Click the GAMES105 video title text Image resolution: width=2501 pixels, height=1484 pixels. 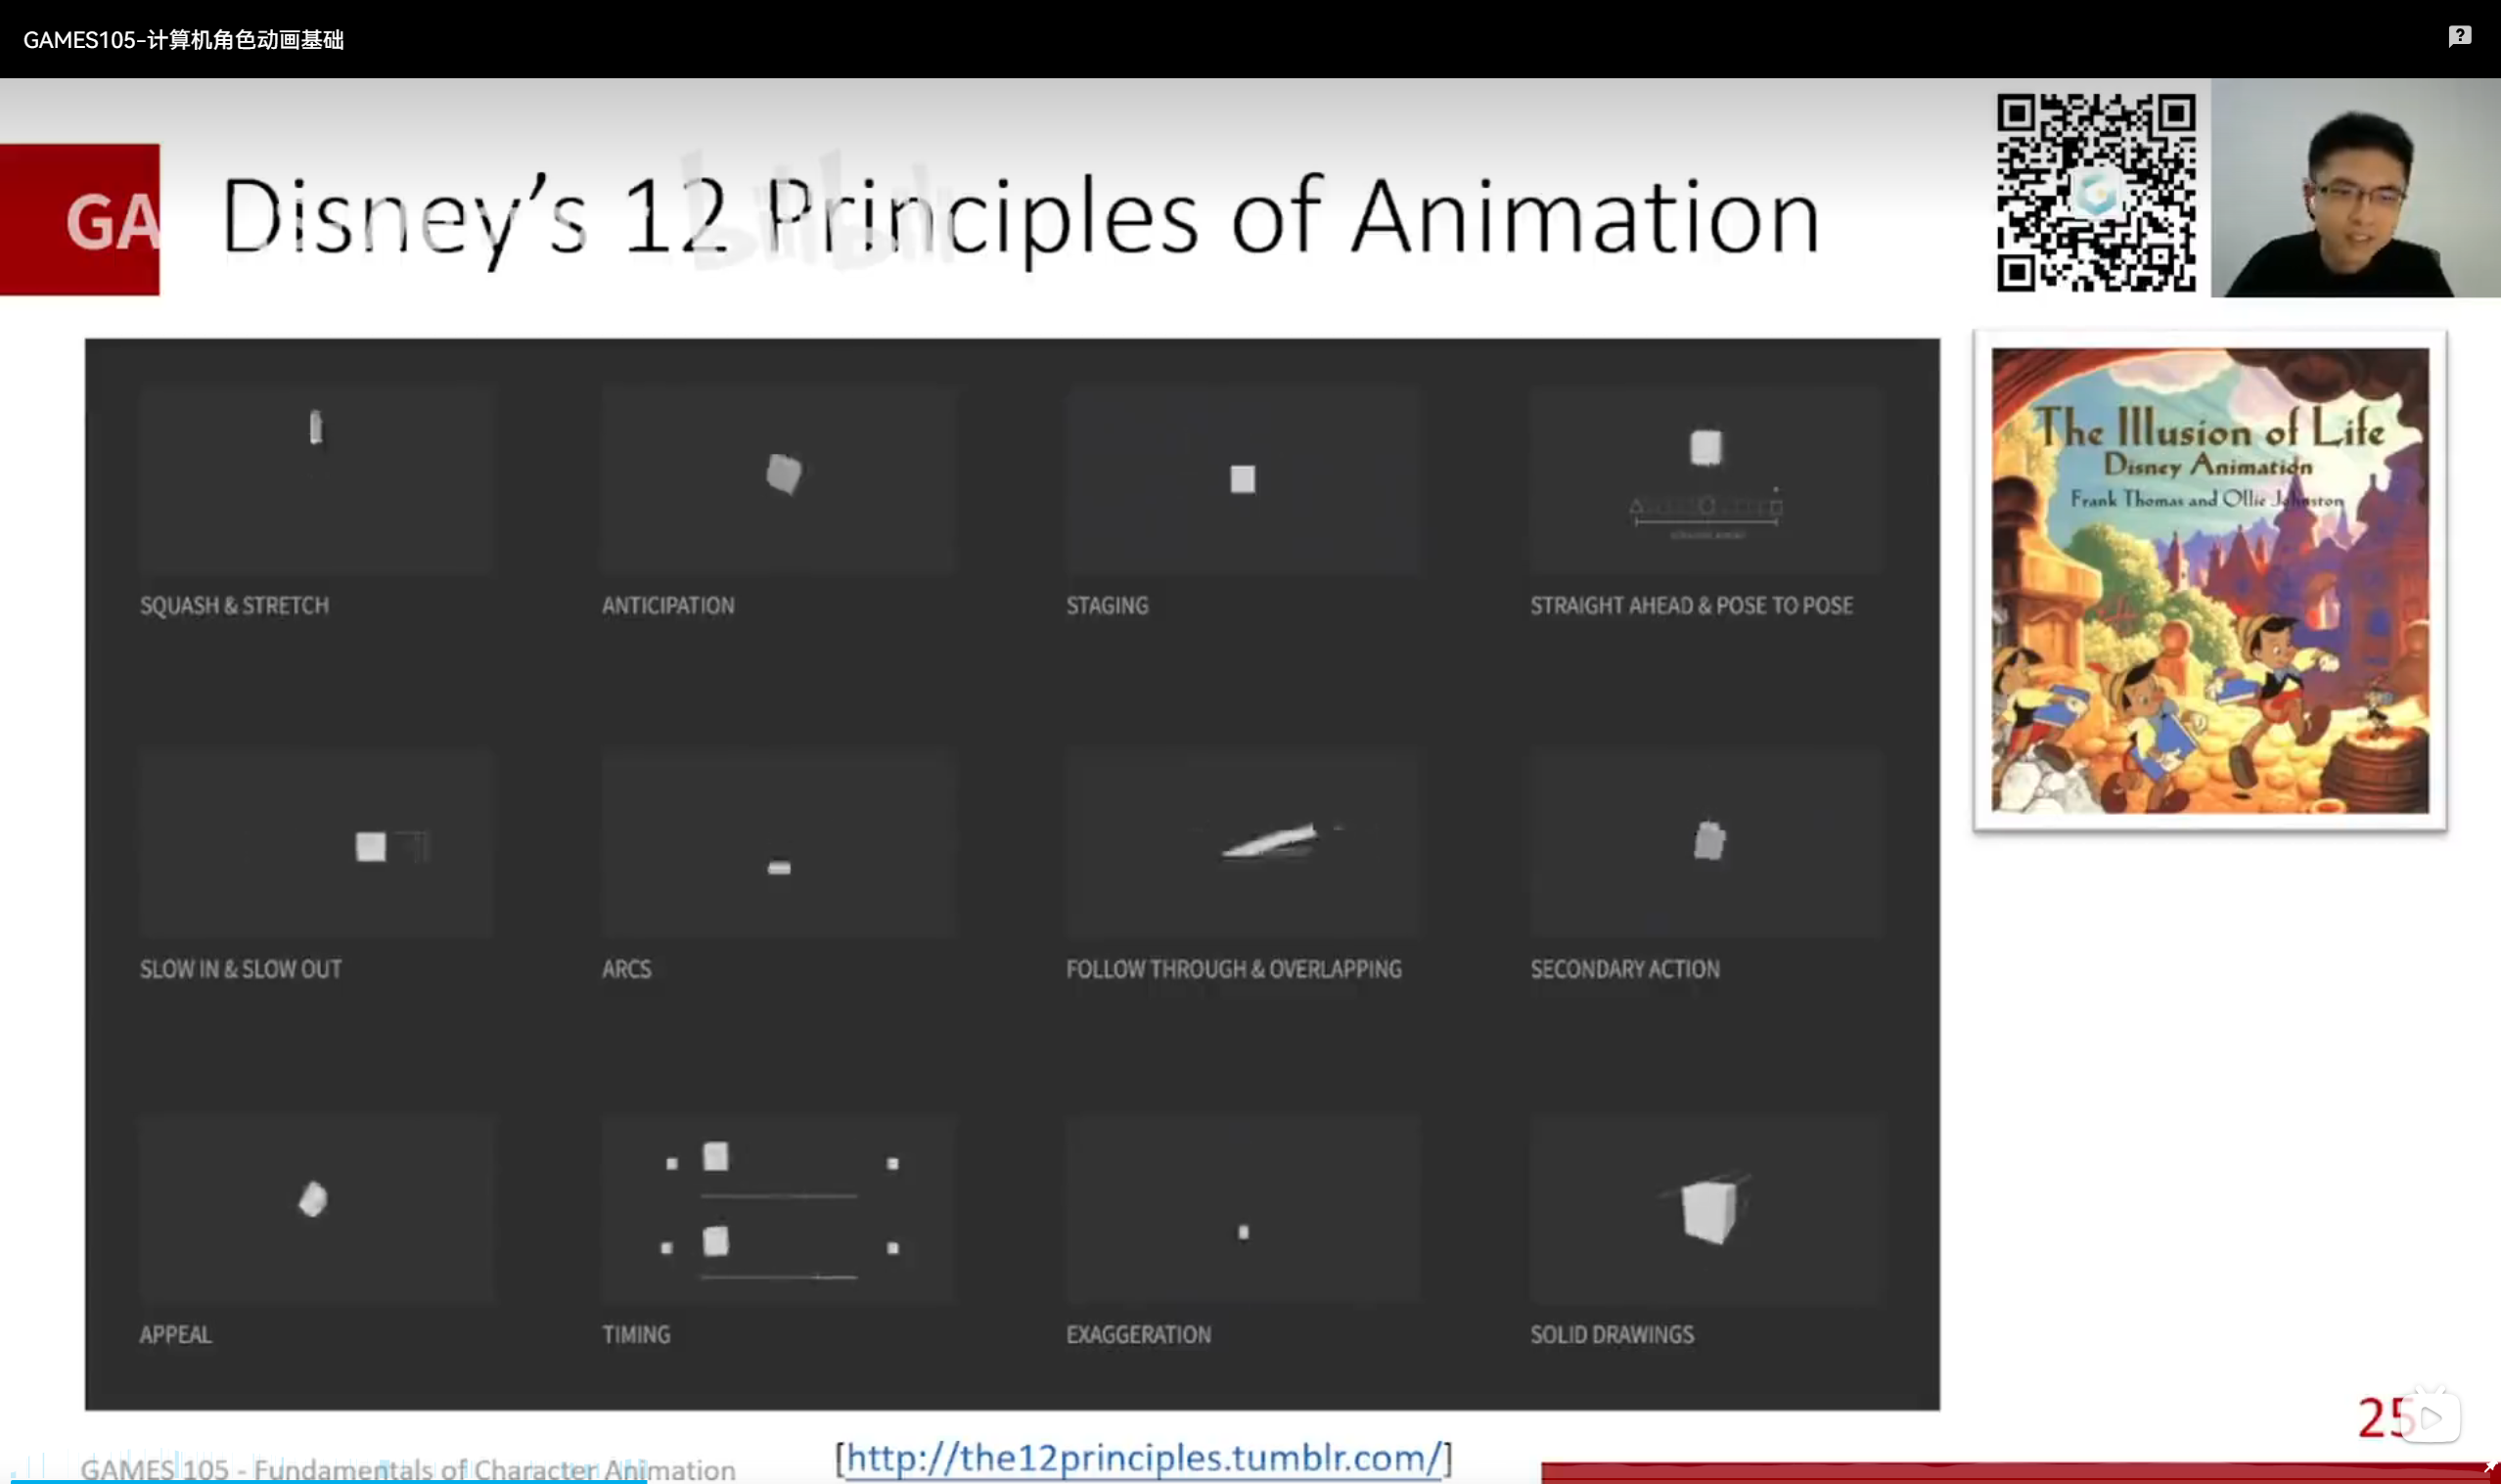[183, 40]
